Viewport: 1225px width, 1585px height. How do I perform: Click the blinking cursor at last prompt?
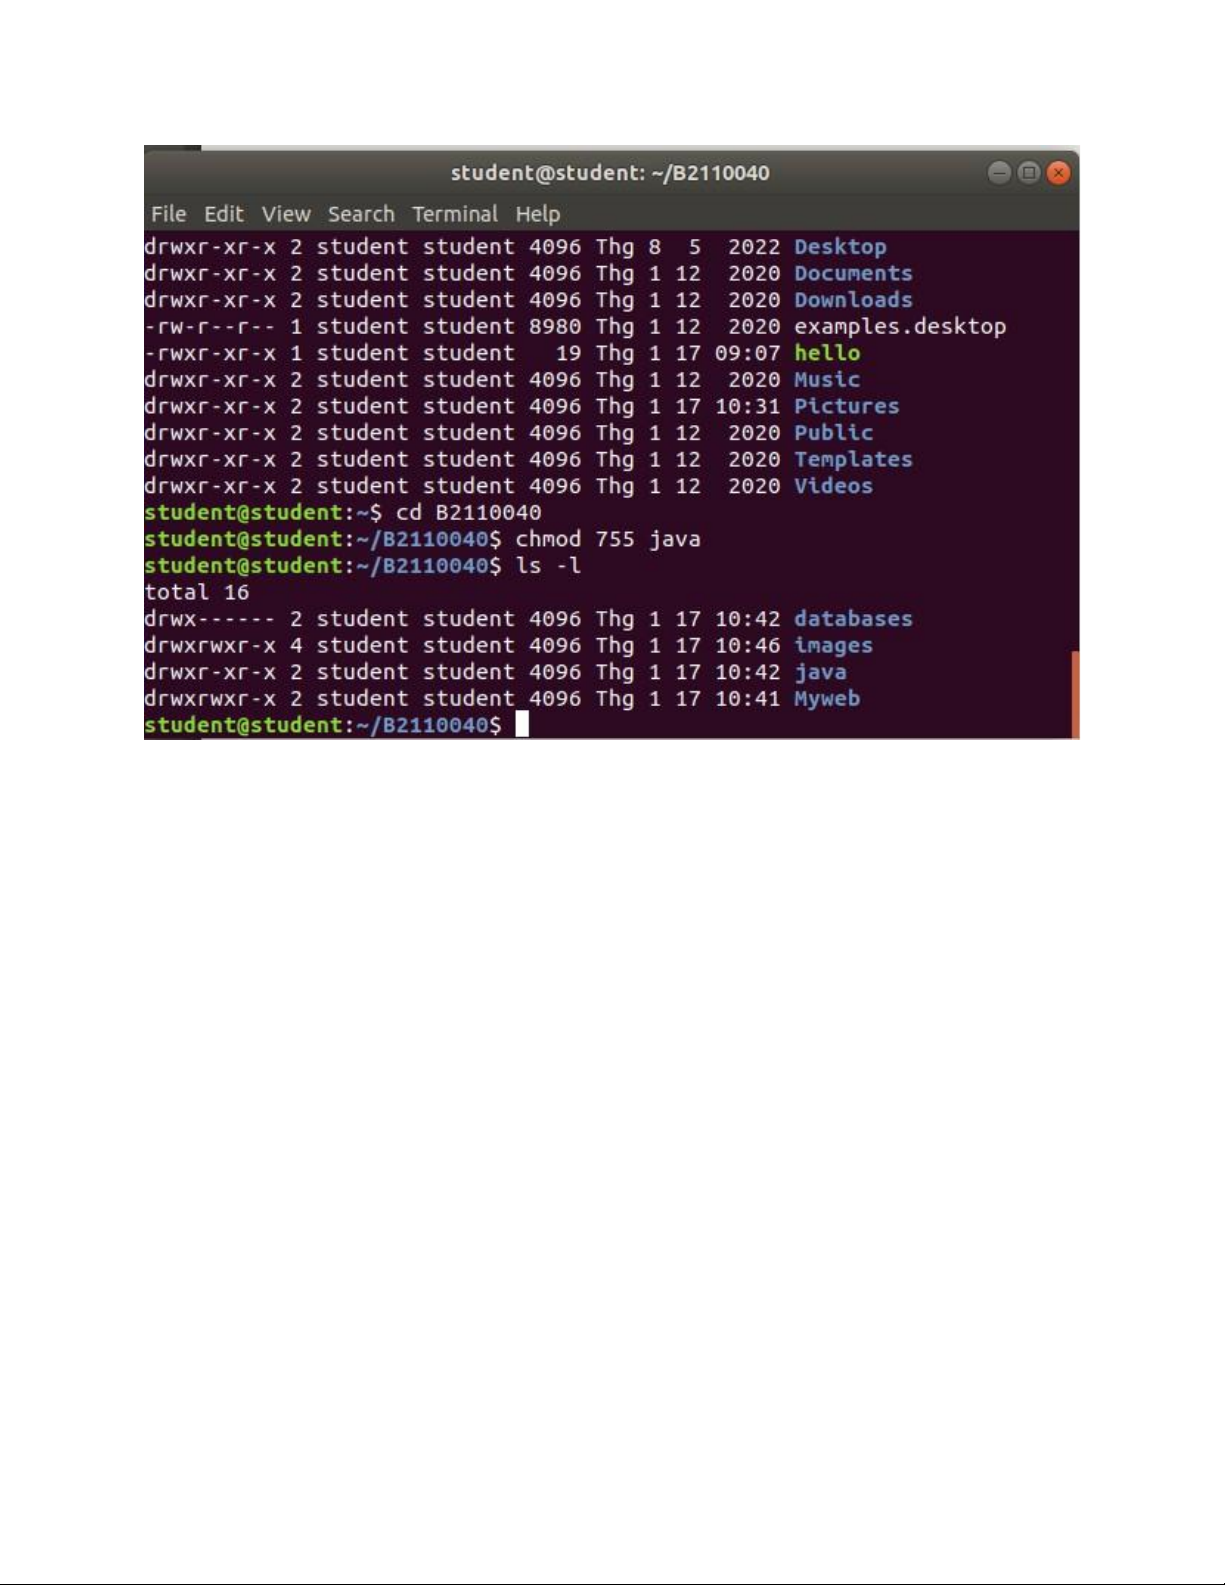pos(522,725)
